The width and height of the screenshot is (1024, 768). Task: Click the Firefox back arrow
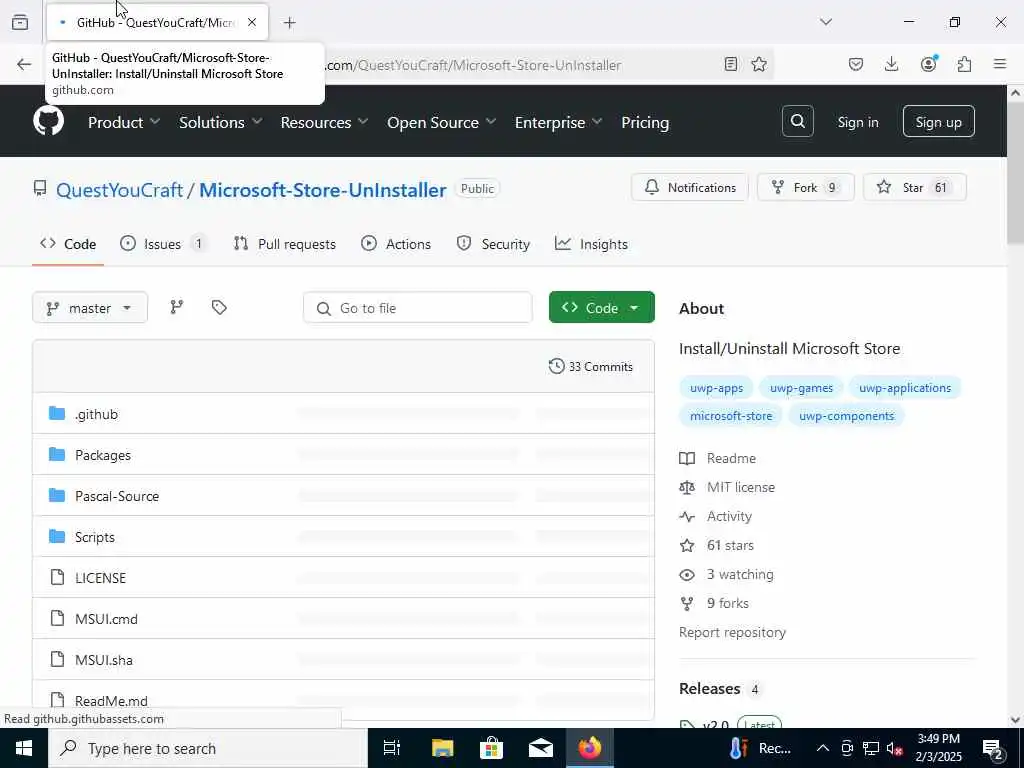(24, 64)
